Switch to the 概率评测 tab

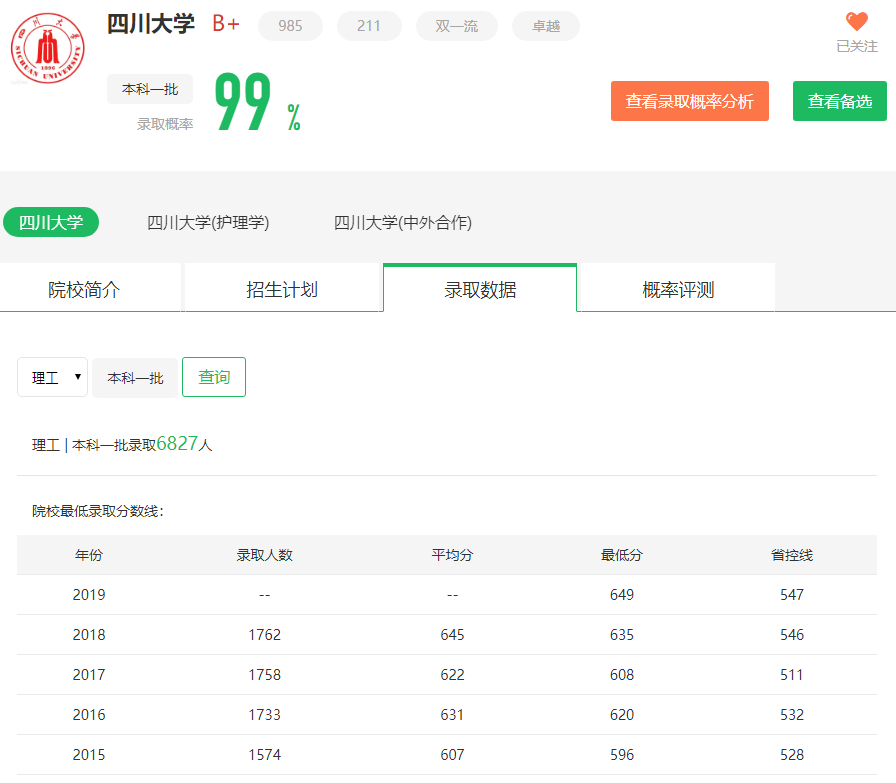(x=678, y=288)
